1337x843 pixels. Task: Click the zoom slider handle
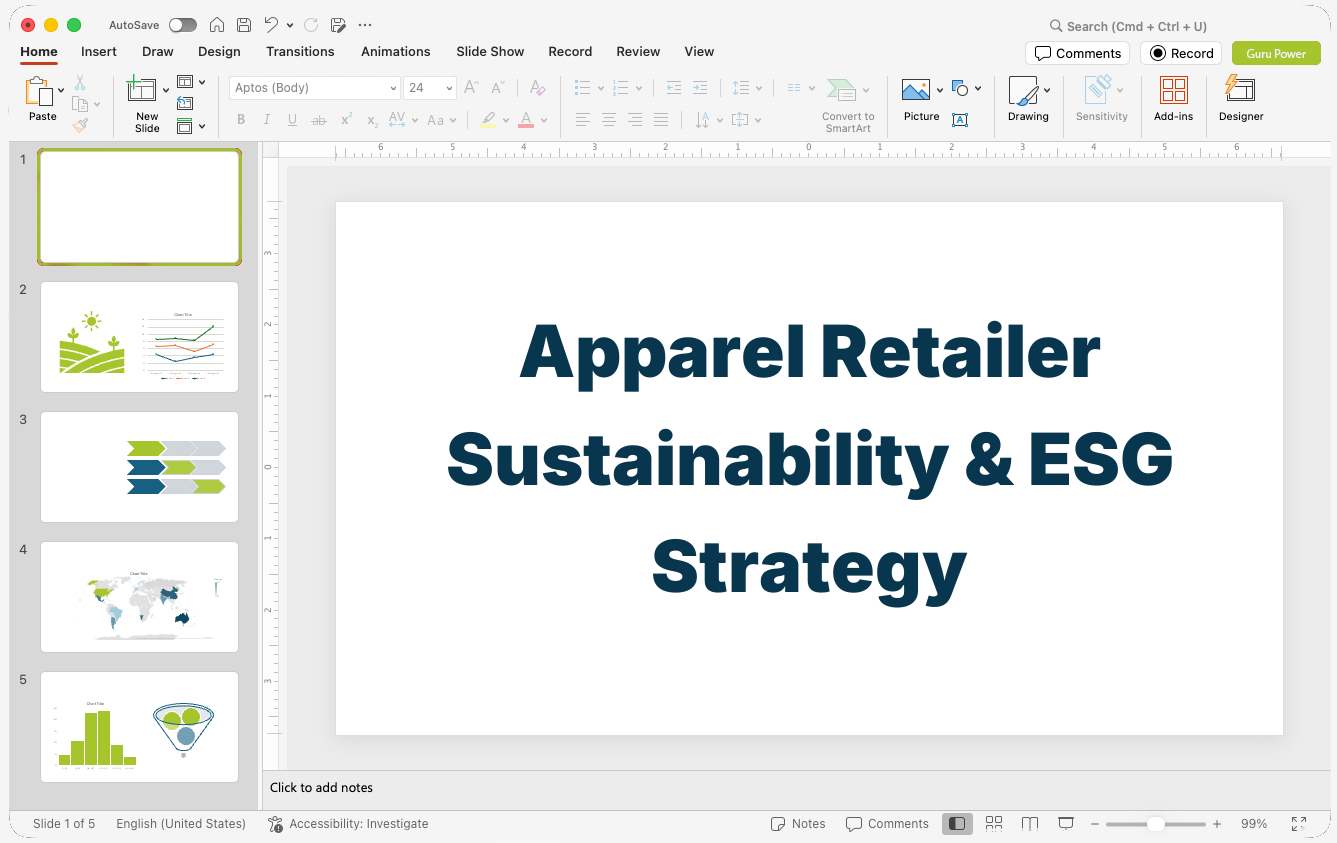(1155, 824)
